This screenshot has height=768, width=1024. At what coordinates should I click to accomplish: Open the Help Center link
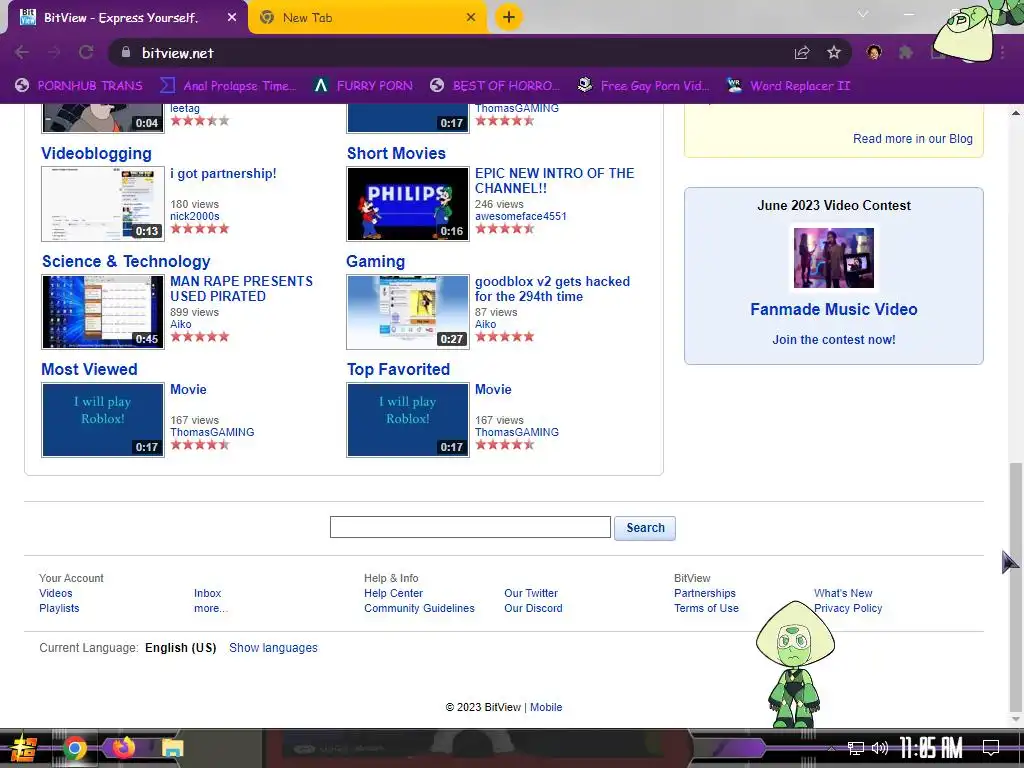(x=393, y=593)
